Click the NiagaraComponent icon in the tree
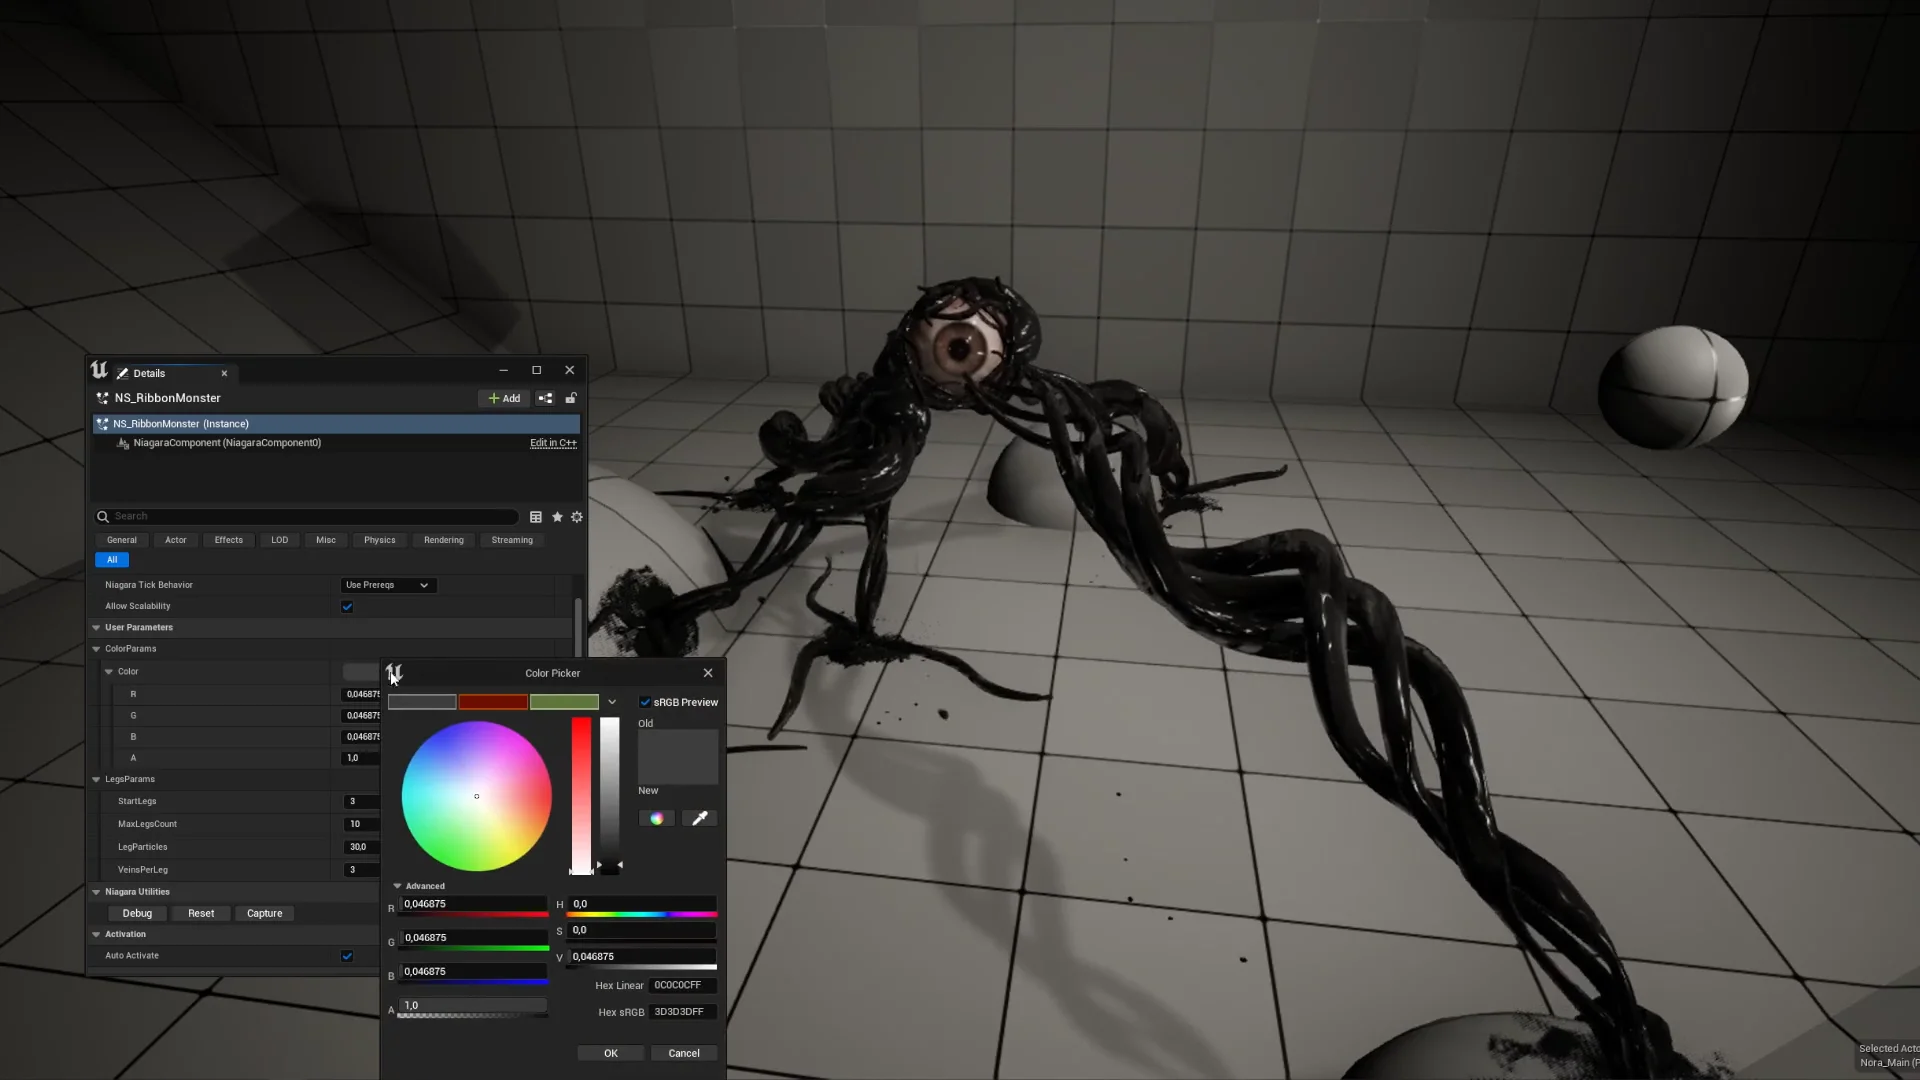Viewport: 1920px width, 1080px height. (121, 443)
